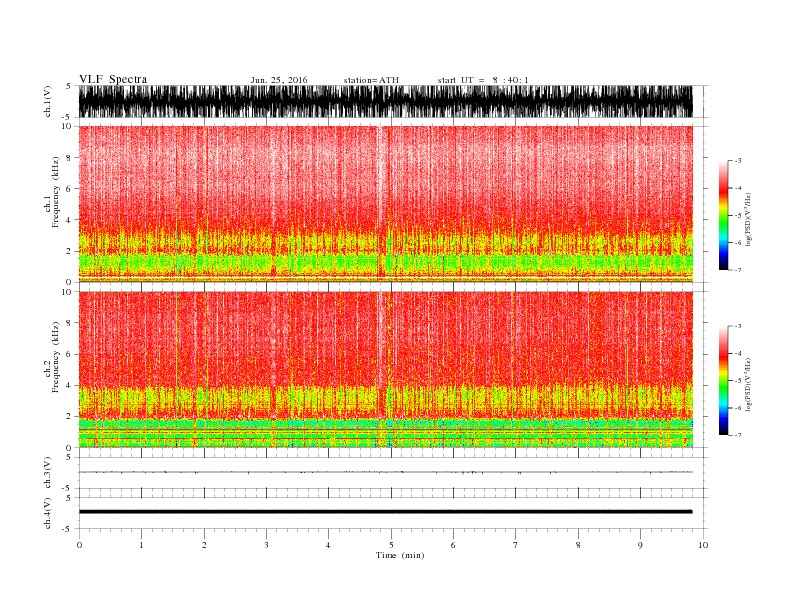This screenshot has height=612, width=792.
Task: Click the 'ch.4(V)' axis label
Action: [48, 513]
